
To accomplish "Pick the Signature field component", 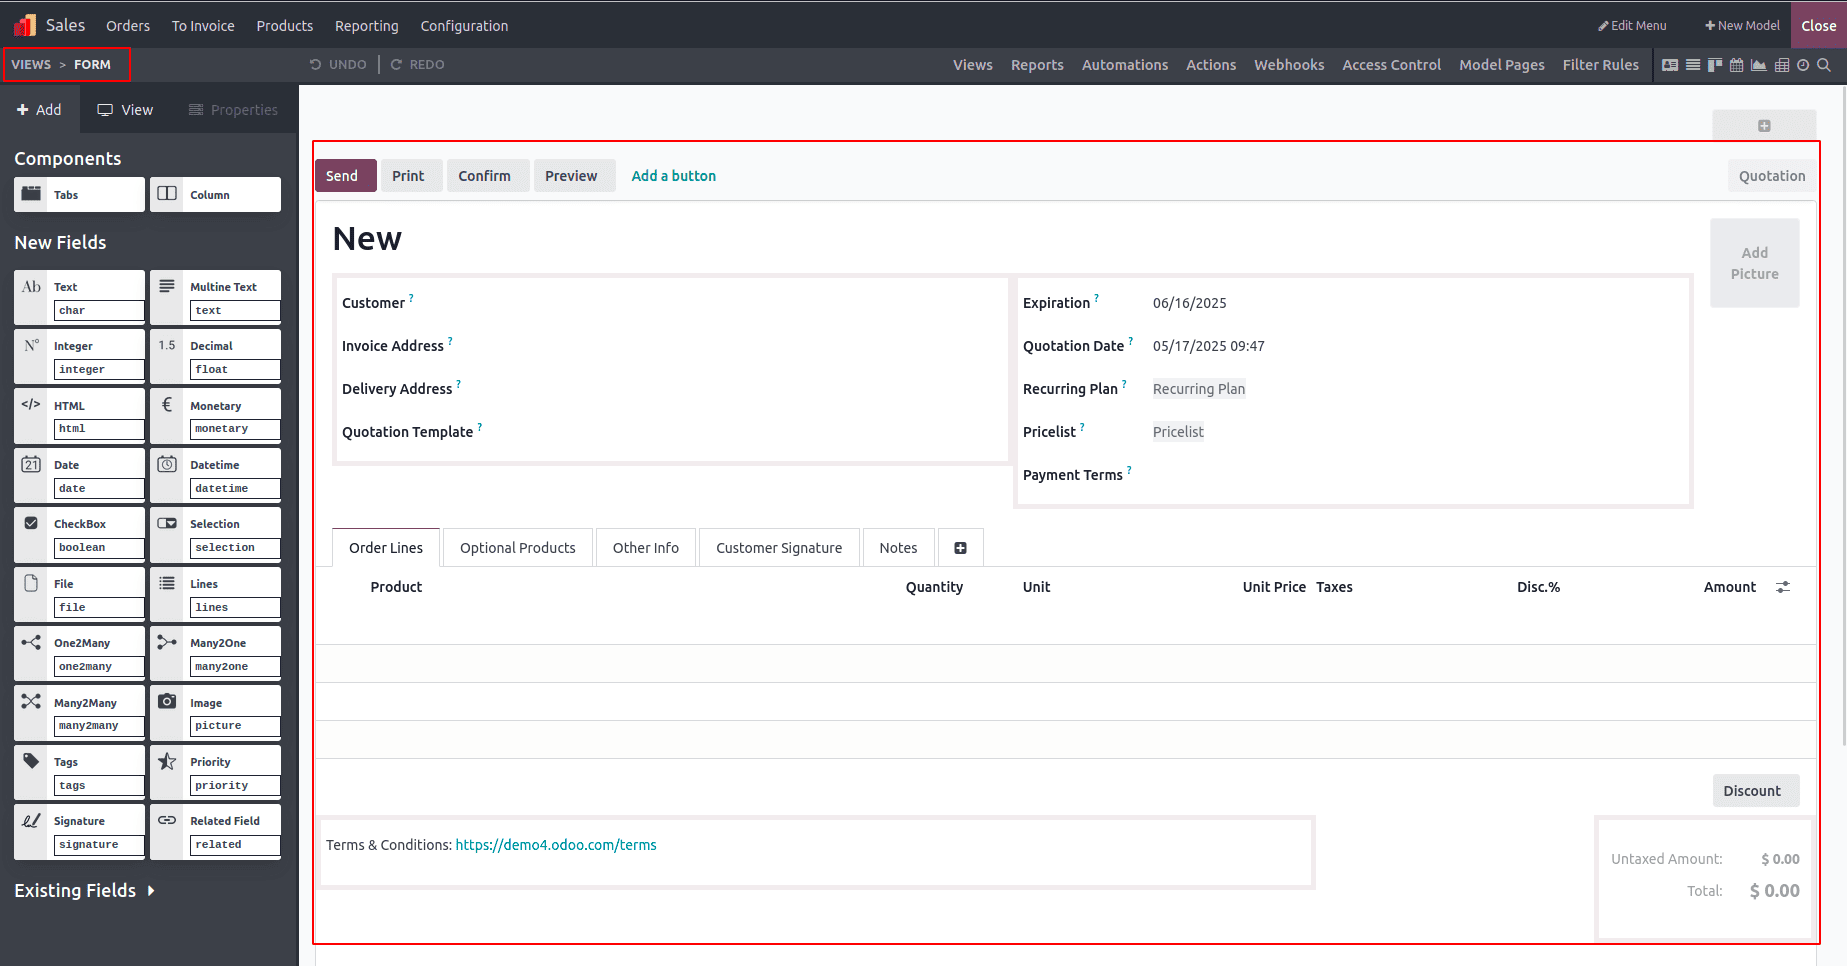I will tap(79, 831).
